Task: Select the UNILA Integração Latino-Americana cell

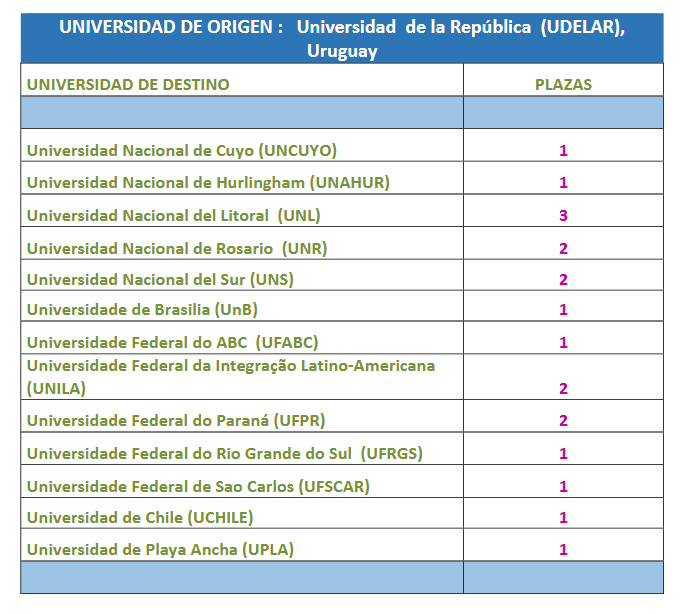Action: (x=242, y=377)
